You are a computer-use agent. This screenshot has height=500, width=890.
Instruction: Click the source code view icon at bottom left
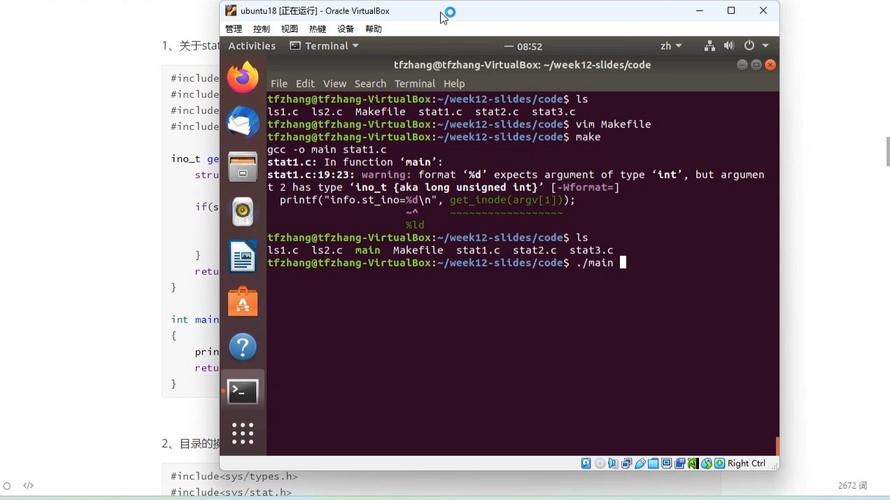pos(28,486)
